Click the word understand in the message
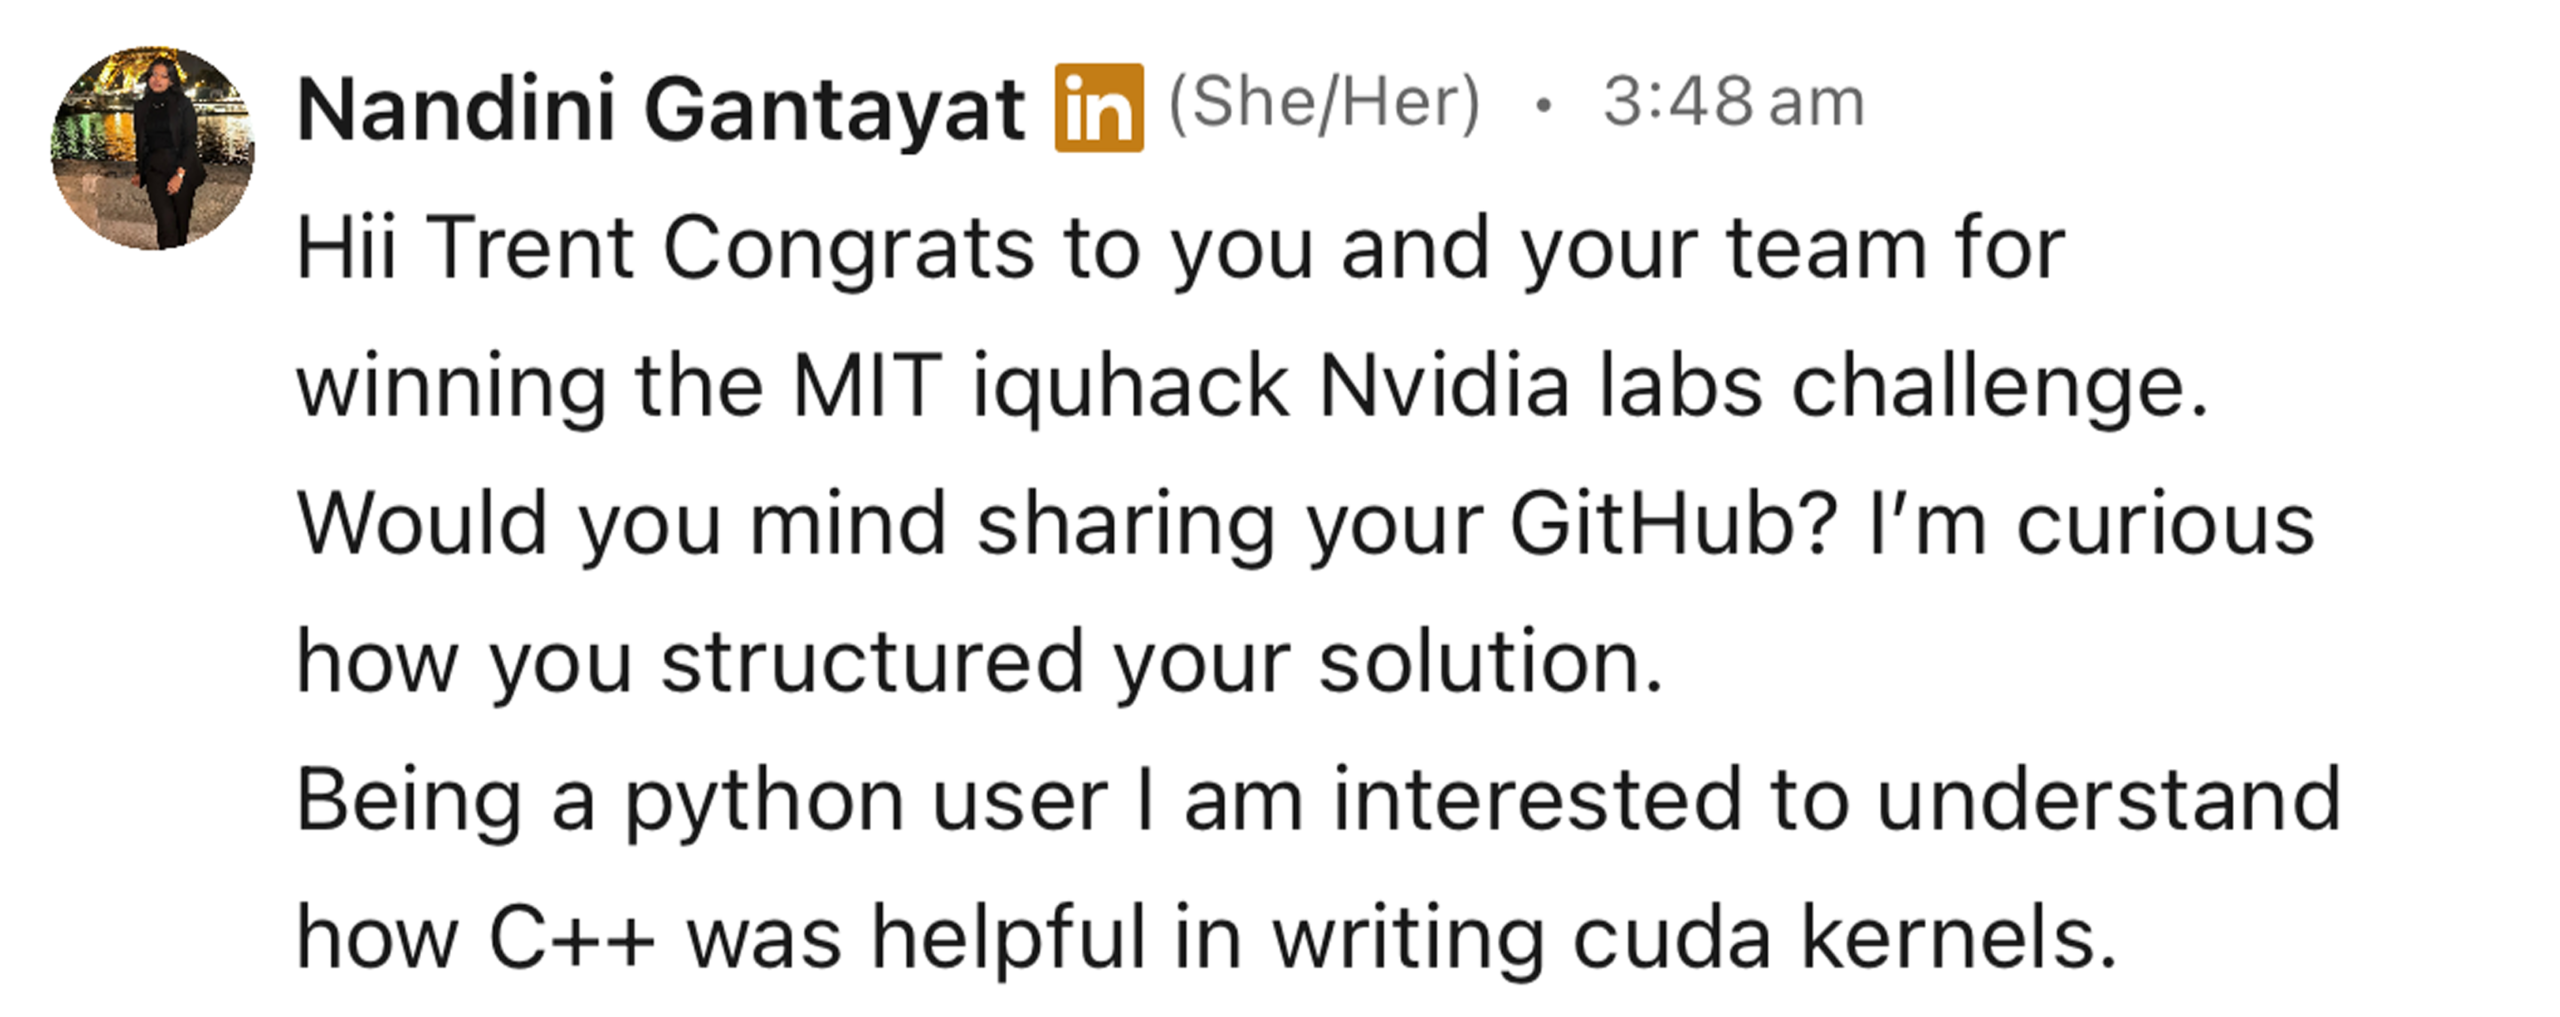Screen dimensions: 2560x1017 pos(2108,799)
